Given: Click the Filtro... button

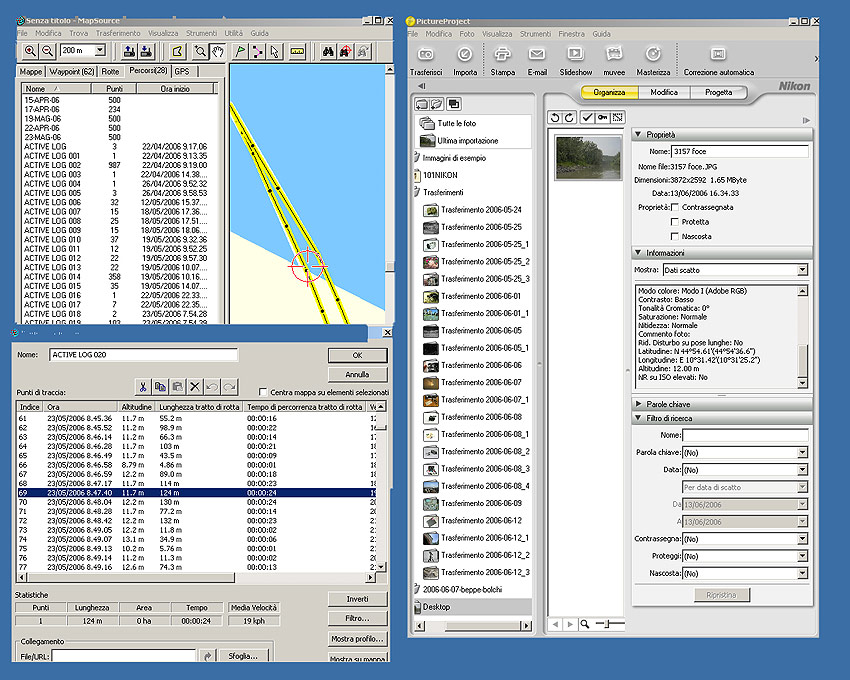Looking at the screenshot, I should pyautogui.click(x=357, y=619).
